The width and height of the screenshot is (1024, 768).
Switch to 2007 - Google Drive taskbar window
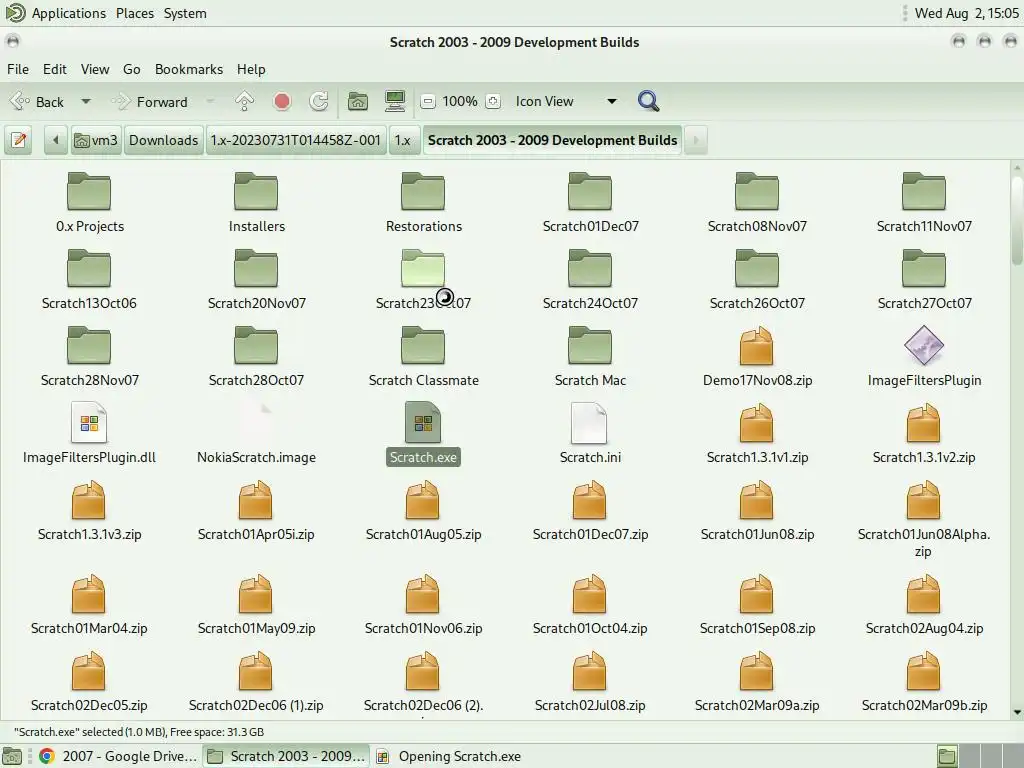[118, 756]
